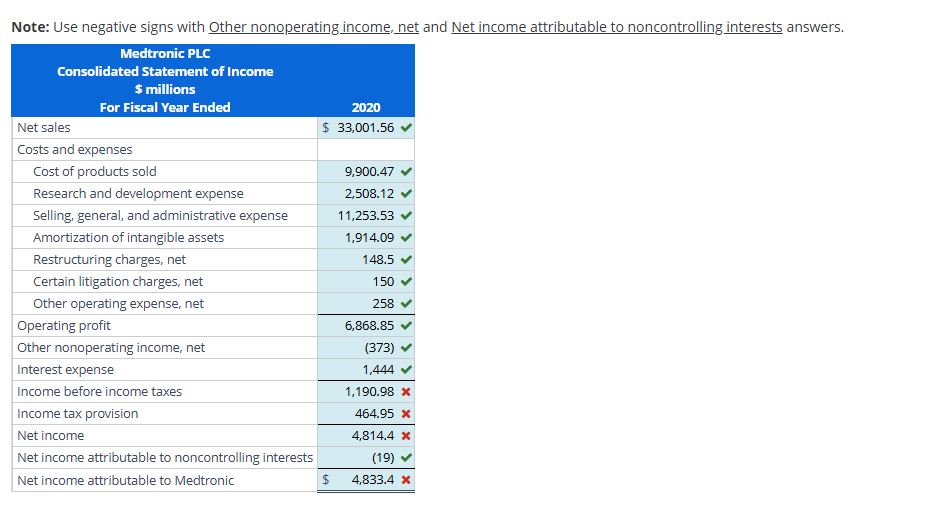This screenshot has width=950, height=506.
Task: Click the 'Costs and expenses' row label
Action: [x=75, y=150]
